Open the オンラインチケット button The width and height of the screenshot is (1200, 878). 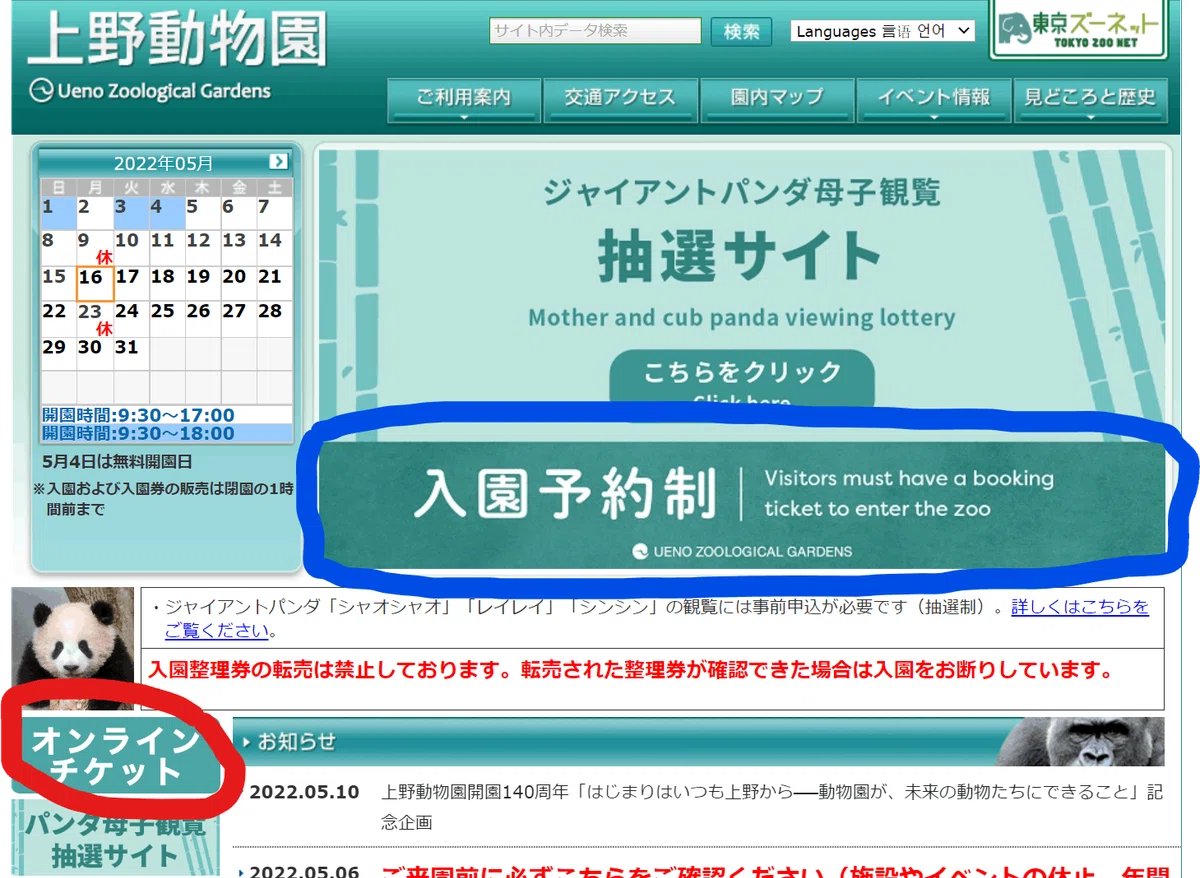pyautogui.click(x=116, y=756)
